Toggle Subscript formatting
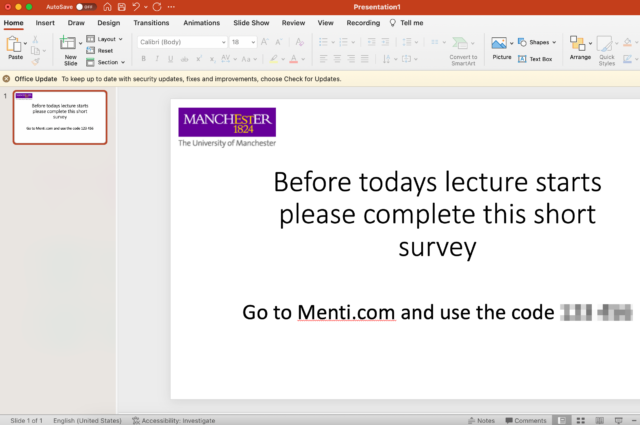The height and width of the screenshot is (425, 640). (x=212, y=59)
